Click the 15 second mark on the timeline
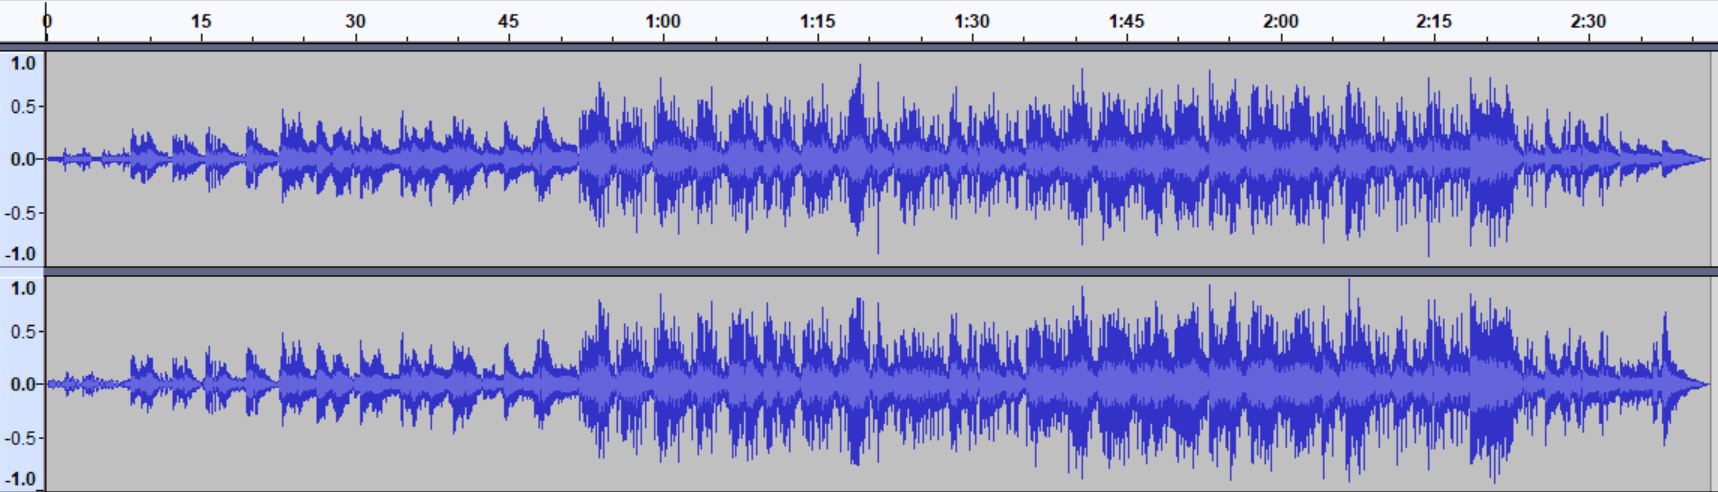The height and width of the screenshot is (492, 1718). 201,21
